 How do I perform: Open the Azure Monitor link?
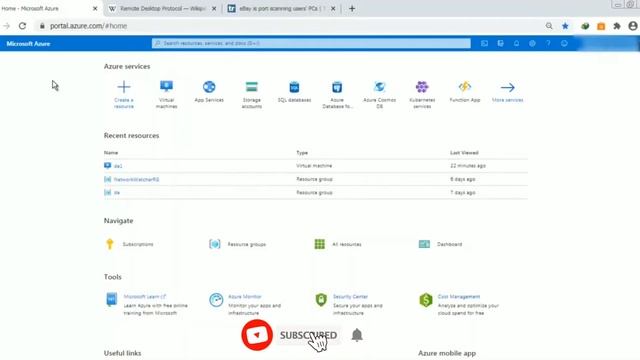pyautogui.click(x=244, y=297)
